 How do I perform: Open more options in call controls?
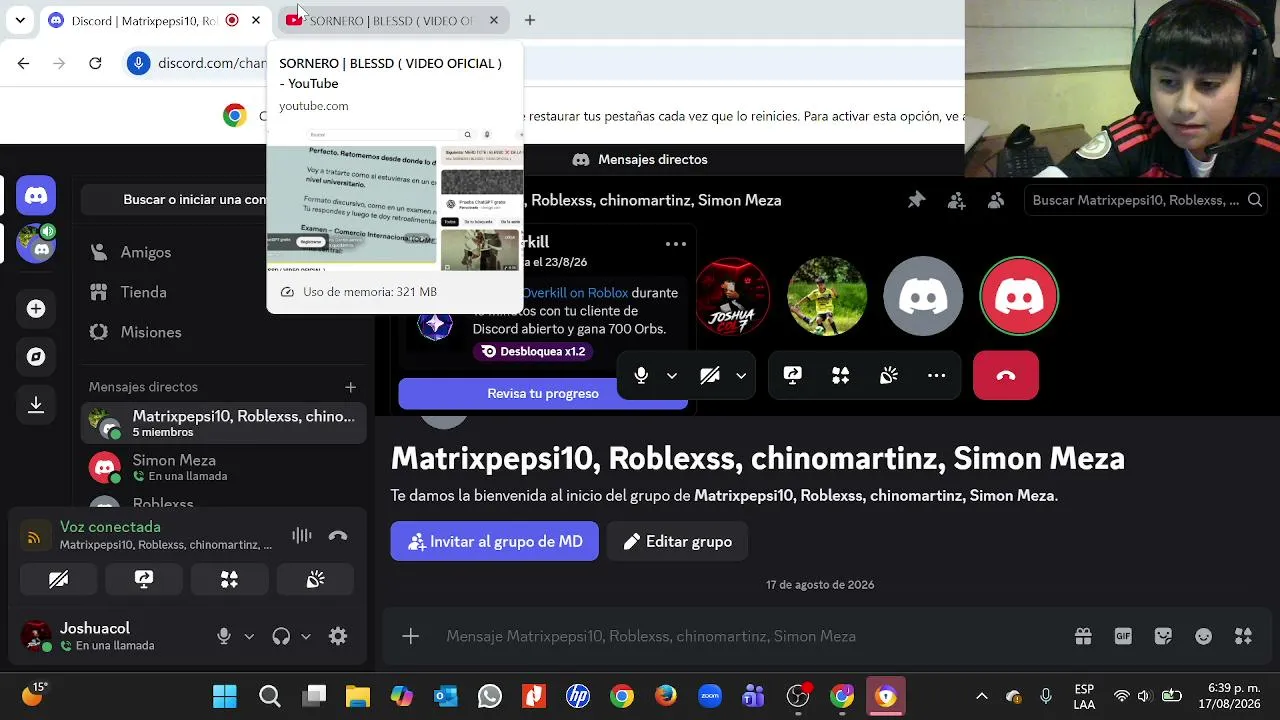(x=936, y=375)
